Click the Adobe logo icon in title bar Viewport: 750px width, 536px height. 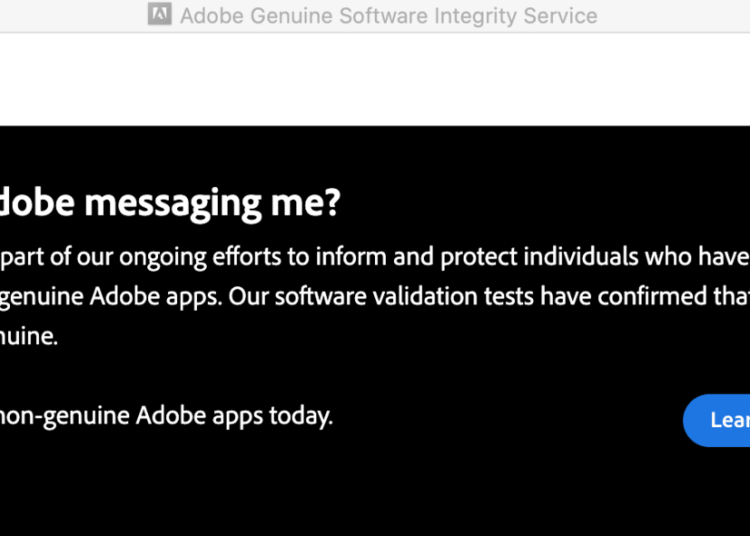click(x=159, y=15)
